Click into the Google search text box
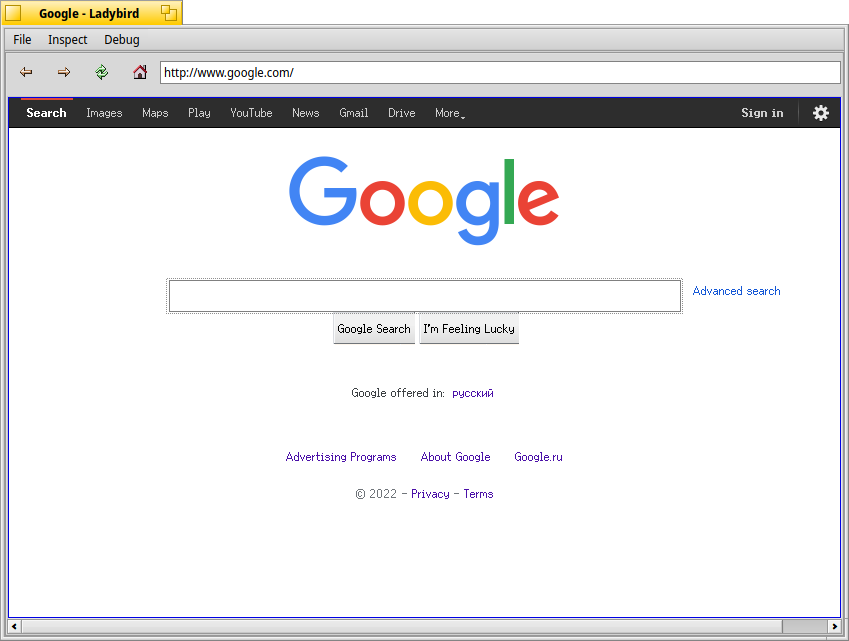849x641 pixels. 424,296
